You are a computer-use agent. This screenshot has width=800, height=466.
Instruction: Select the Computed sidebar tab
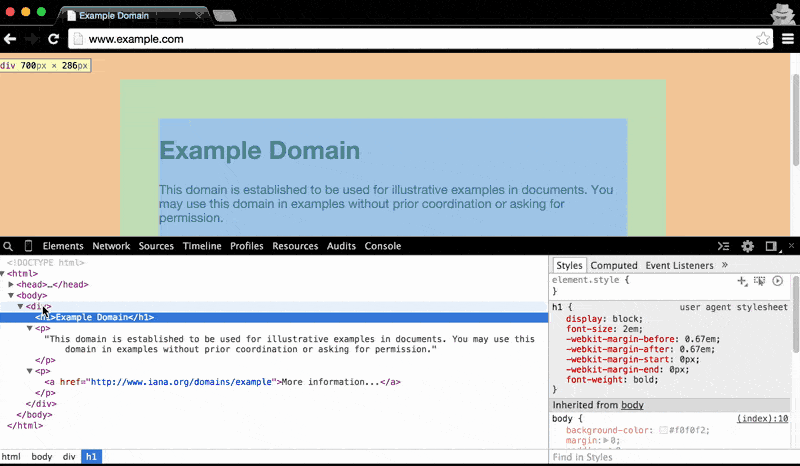(x=614, y=265)
